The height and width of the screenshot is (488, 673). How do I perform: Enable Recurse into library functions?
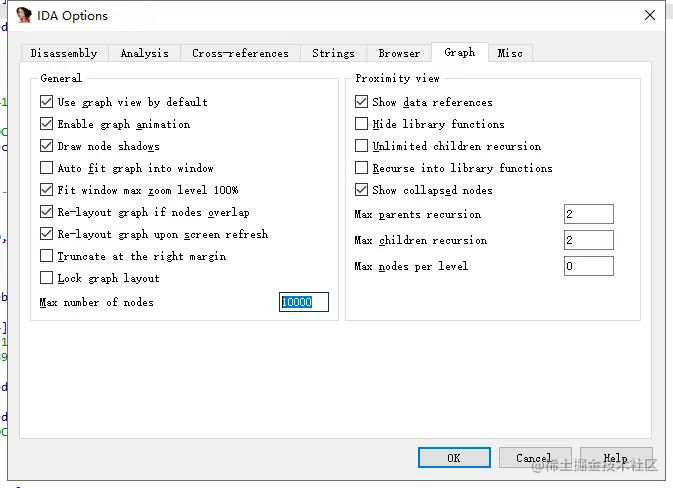361,167
